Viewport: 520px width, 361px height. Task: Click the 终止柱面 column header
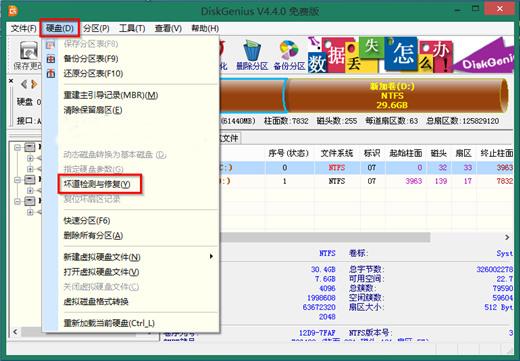point(496,153)
